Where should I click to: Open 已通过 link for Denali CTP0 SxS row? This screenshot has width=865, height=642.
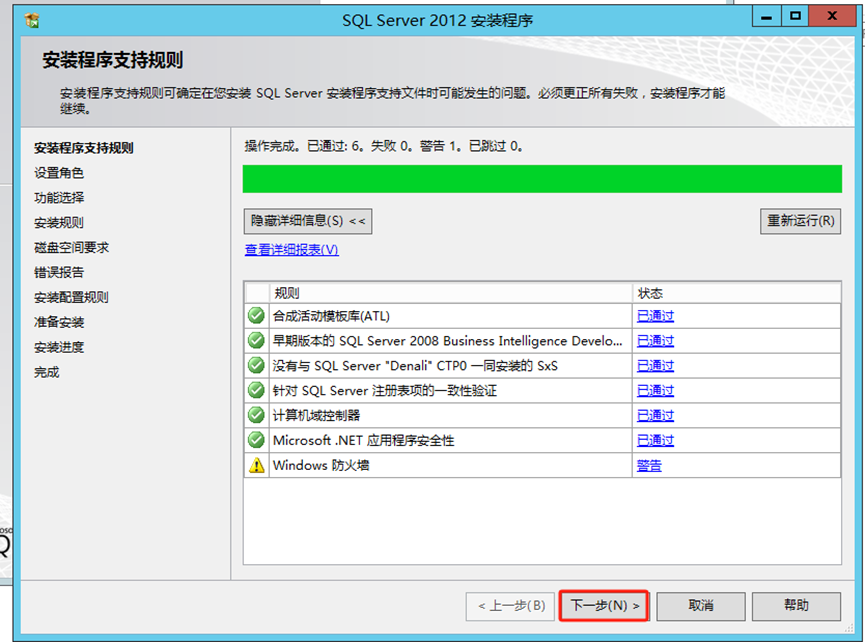(x=655, y=366)
